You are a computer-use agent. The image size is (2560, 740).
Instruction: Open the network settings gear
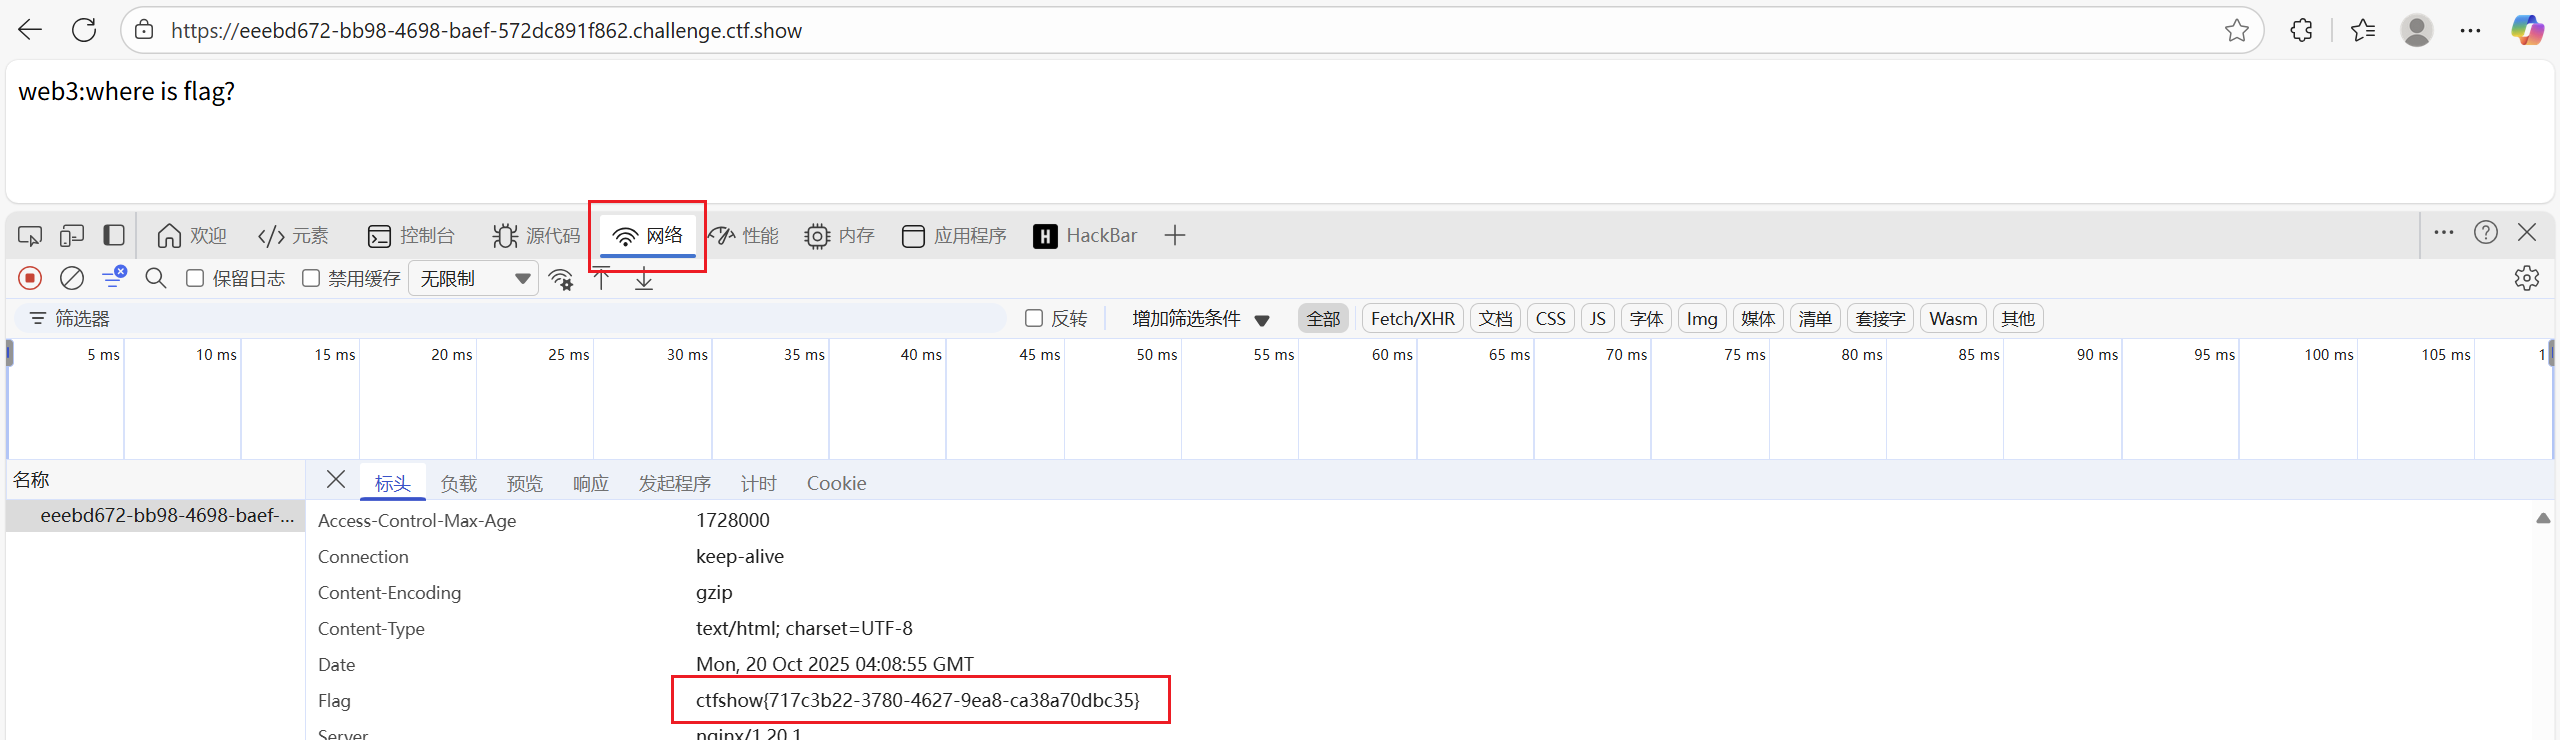pos(2526,278)
